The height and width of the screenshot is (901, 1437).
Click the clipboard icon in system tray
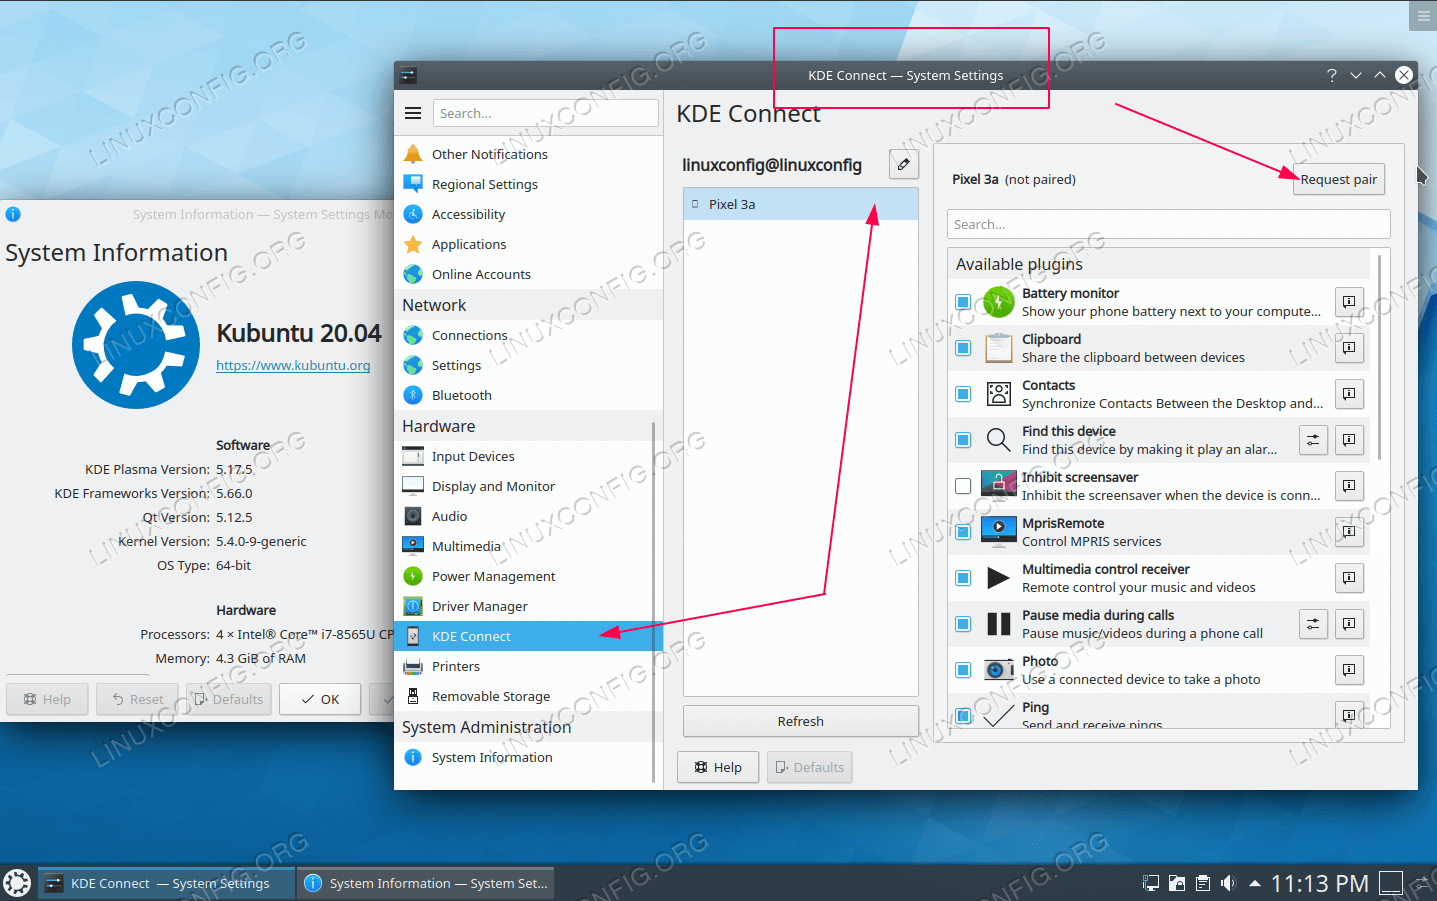pos(1202,883)
